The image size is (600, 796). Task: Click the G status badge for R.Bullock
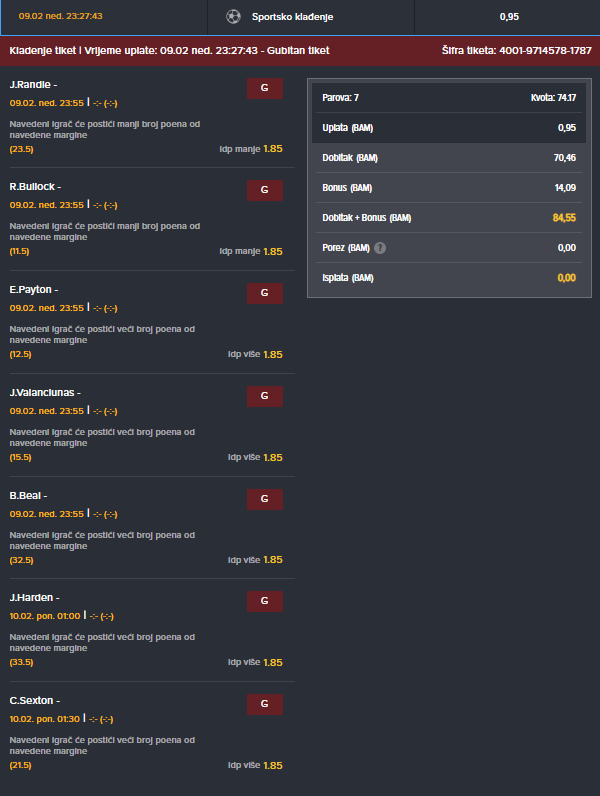pyautogui.click(x=265, y=190)
